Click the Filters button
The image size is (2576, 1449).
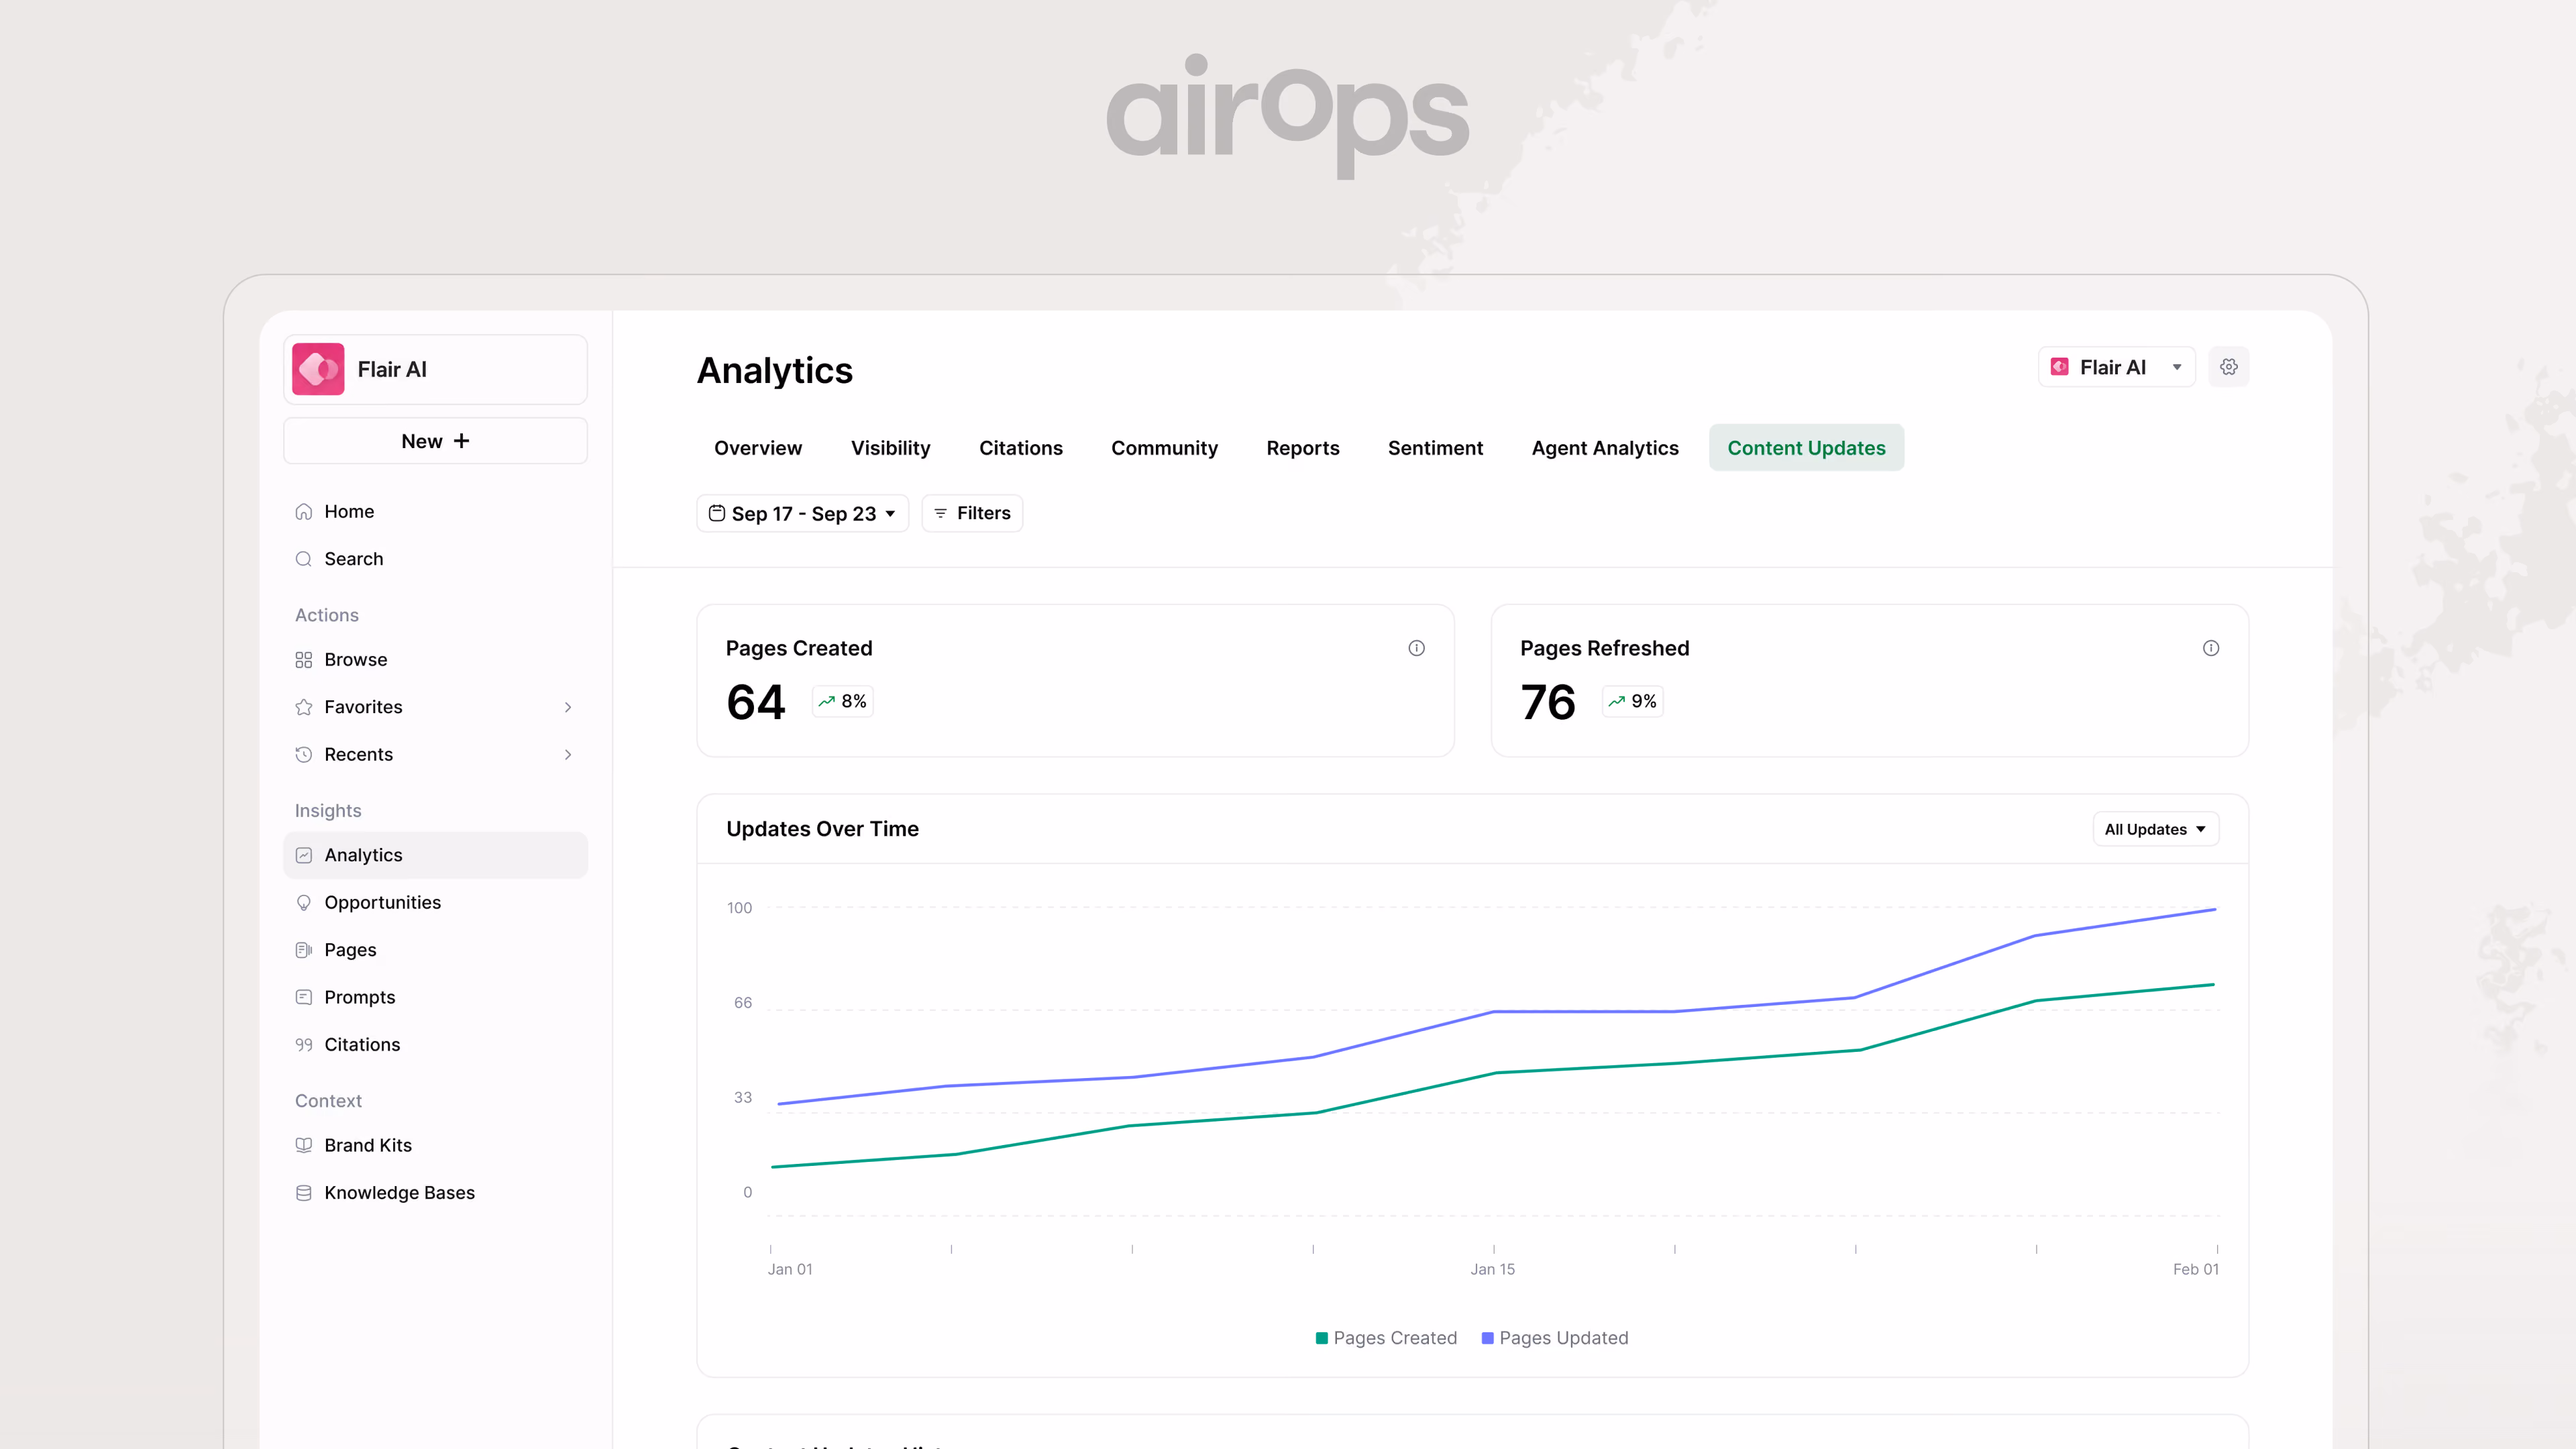click(x=972, y=513)
